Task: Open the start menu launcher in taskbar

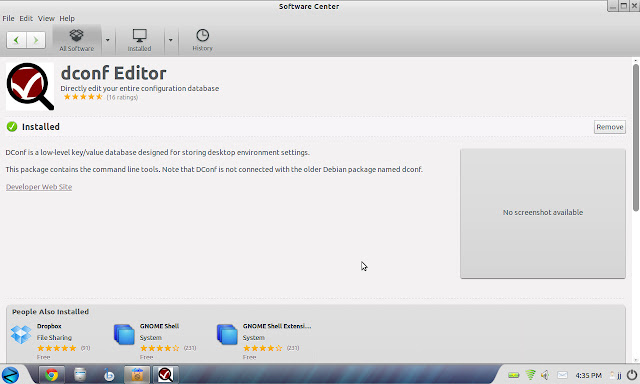Action: pos(11,375)
